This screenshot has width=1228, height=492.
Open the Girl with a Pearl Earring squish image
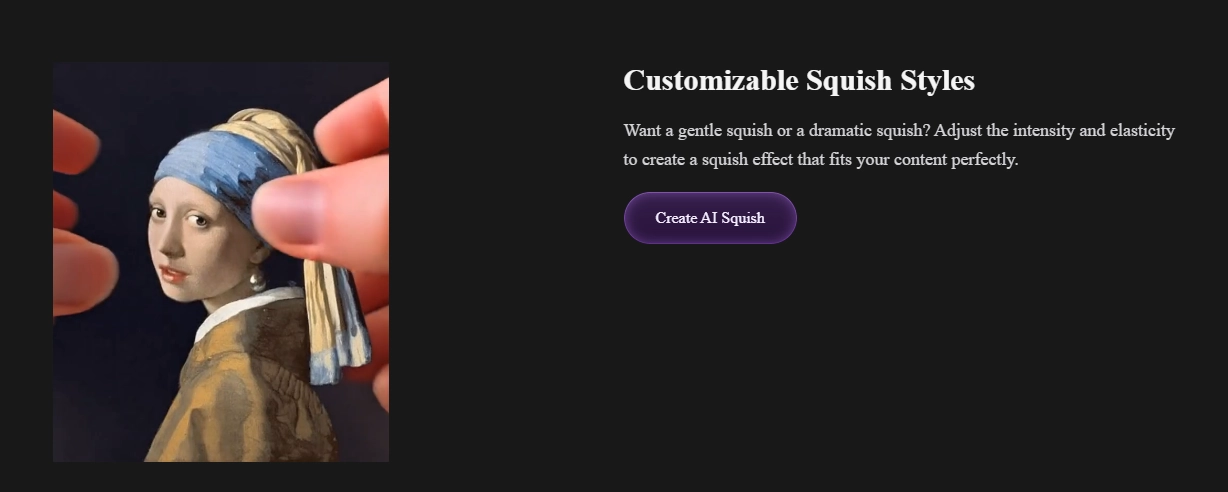coord(221,262)
